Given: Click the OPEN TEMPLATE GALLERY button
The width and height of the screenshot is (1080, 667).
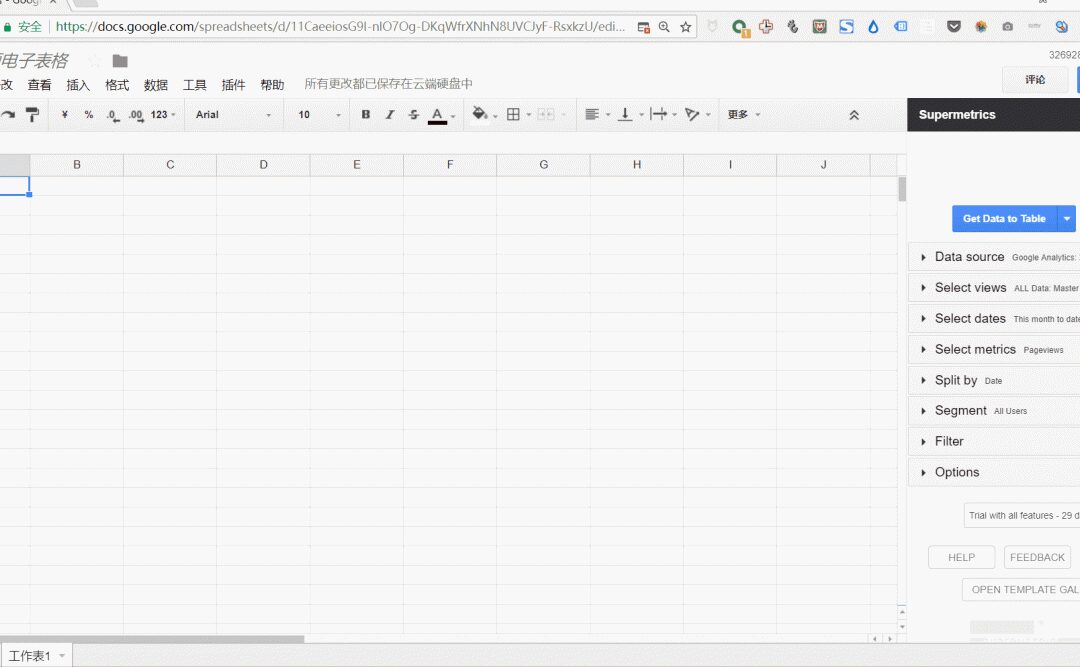Looking at the screenshot, I should point(1021,589).
